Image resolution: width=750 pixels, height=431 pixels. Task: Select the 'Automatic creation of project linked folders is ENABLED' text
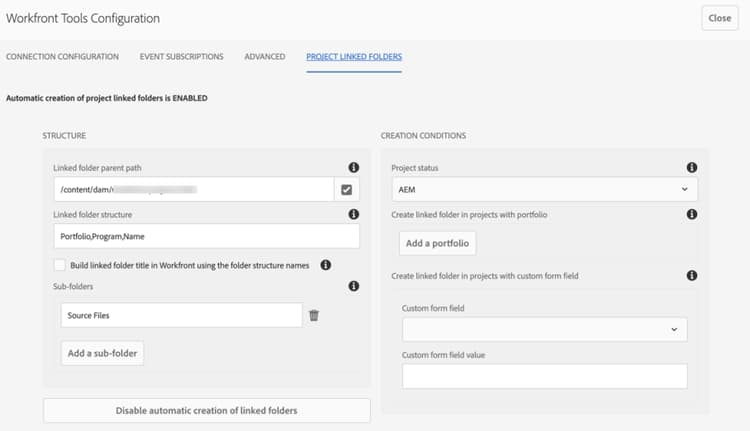[107, 98]
